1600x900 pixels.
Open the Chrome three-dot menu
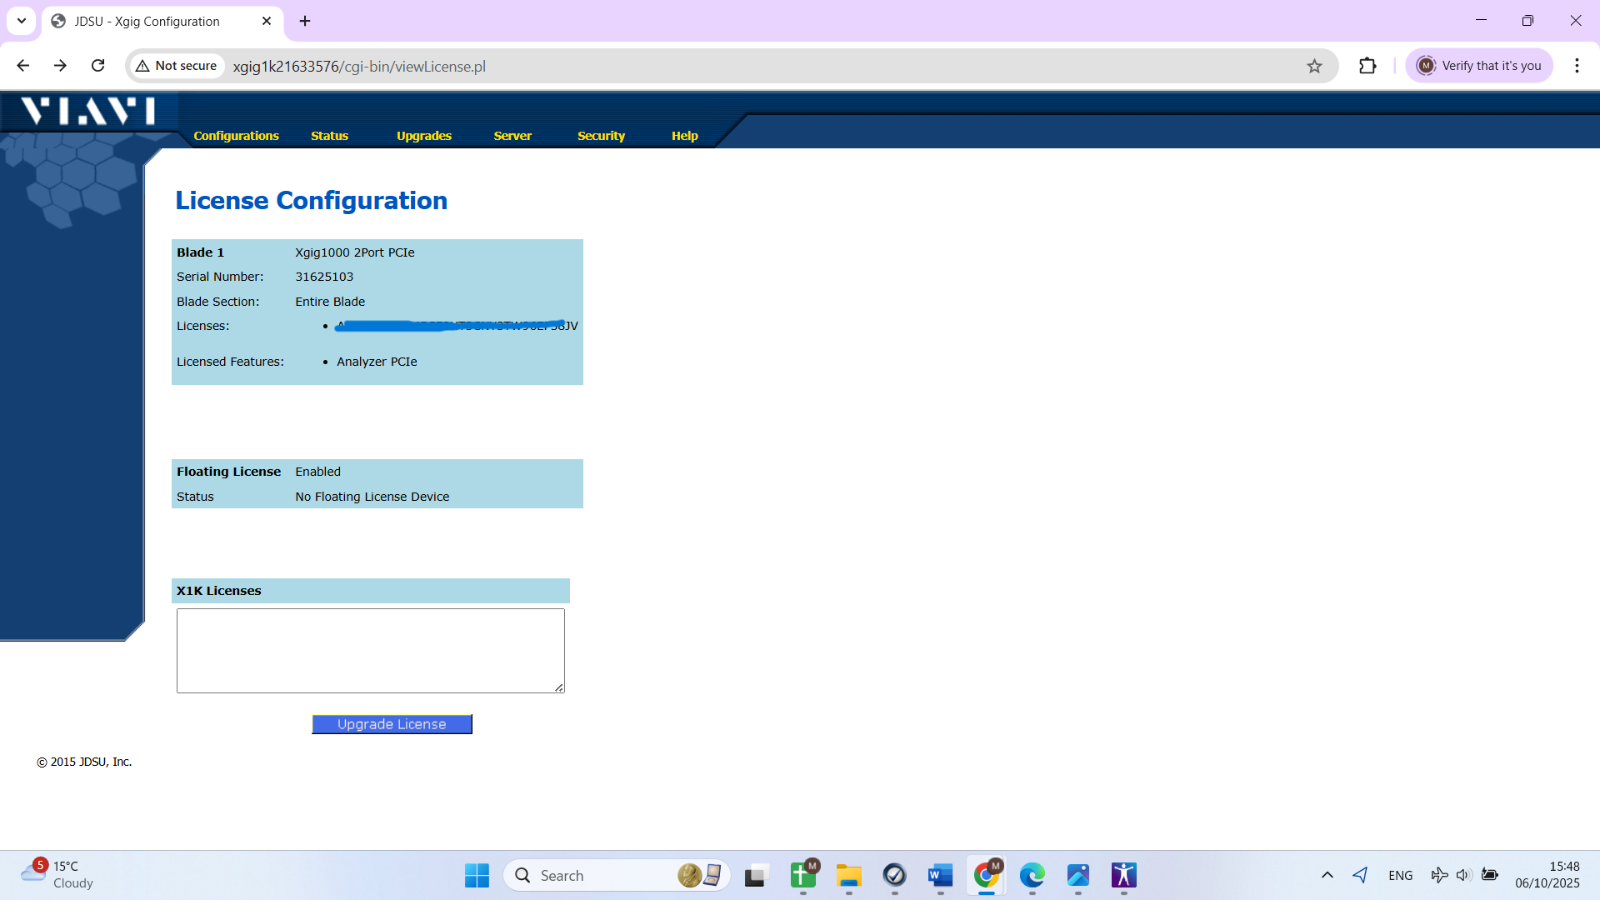pyautogui.click(x=1576, y=66)
